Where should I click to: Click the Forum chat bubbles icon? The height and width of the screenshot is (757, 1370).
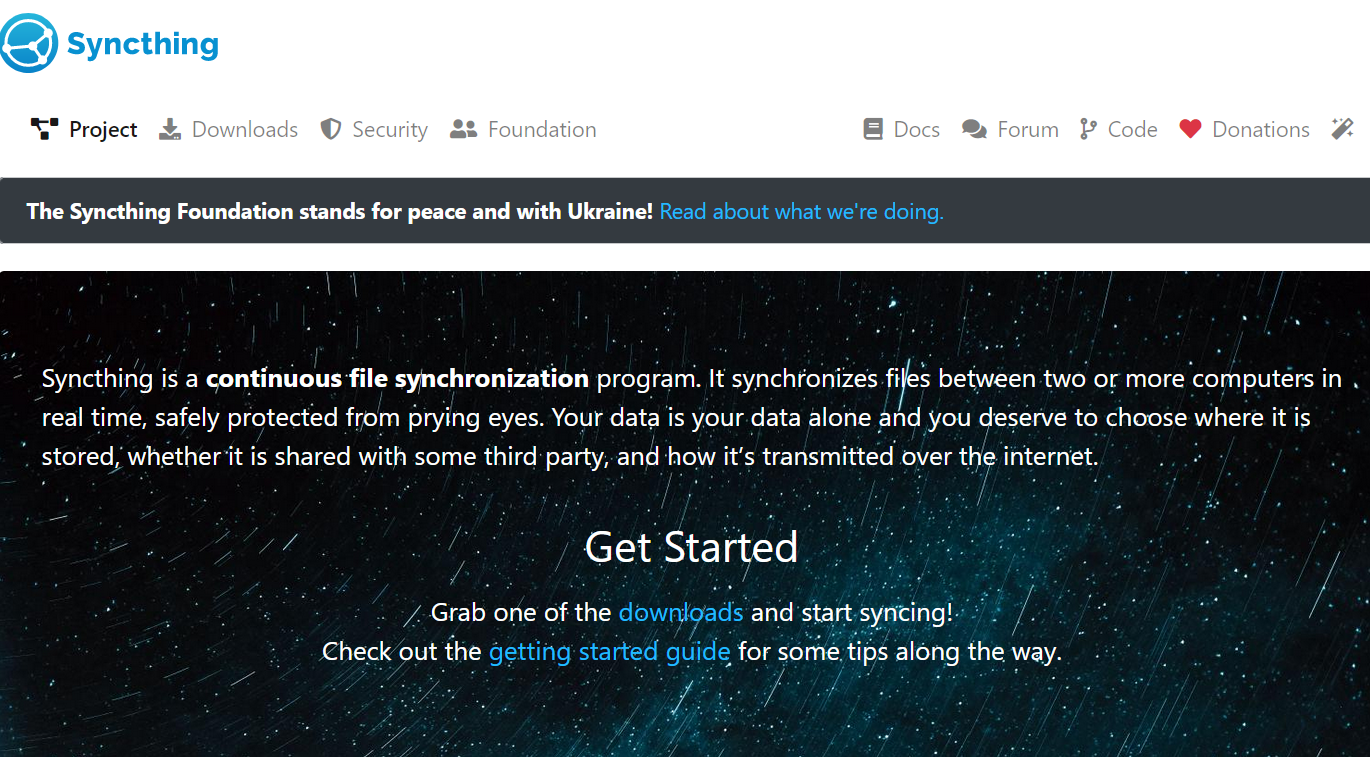pyautogui.click(x=974, y=129)
